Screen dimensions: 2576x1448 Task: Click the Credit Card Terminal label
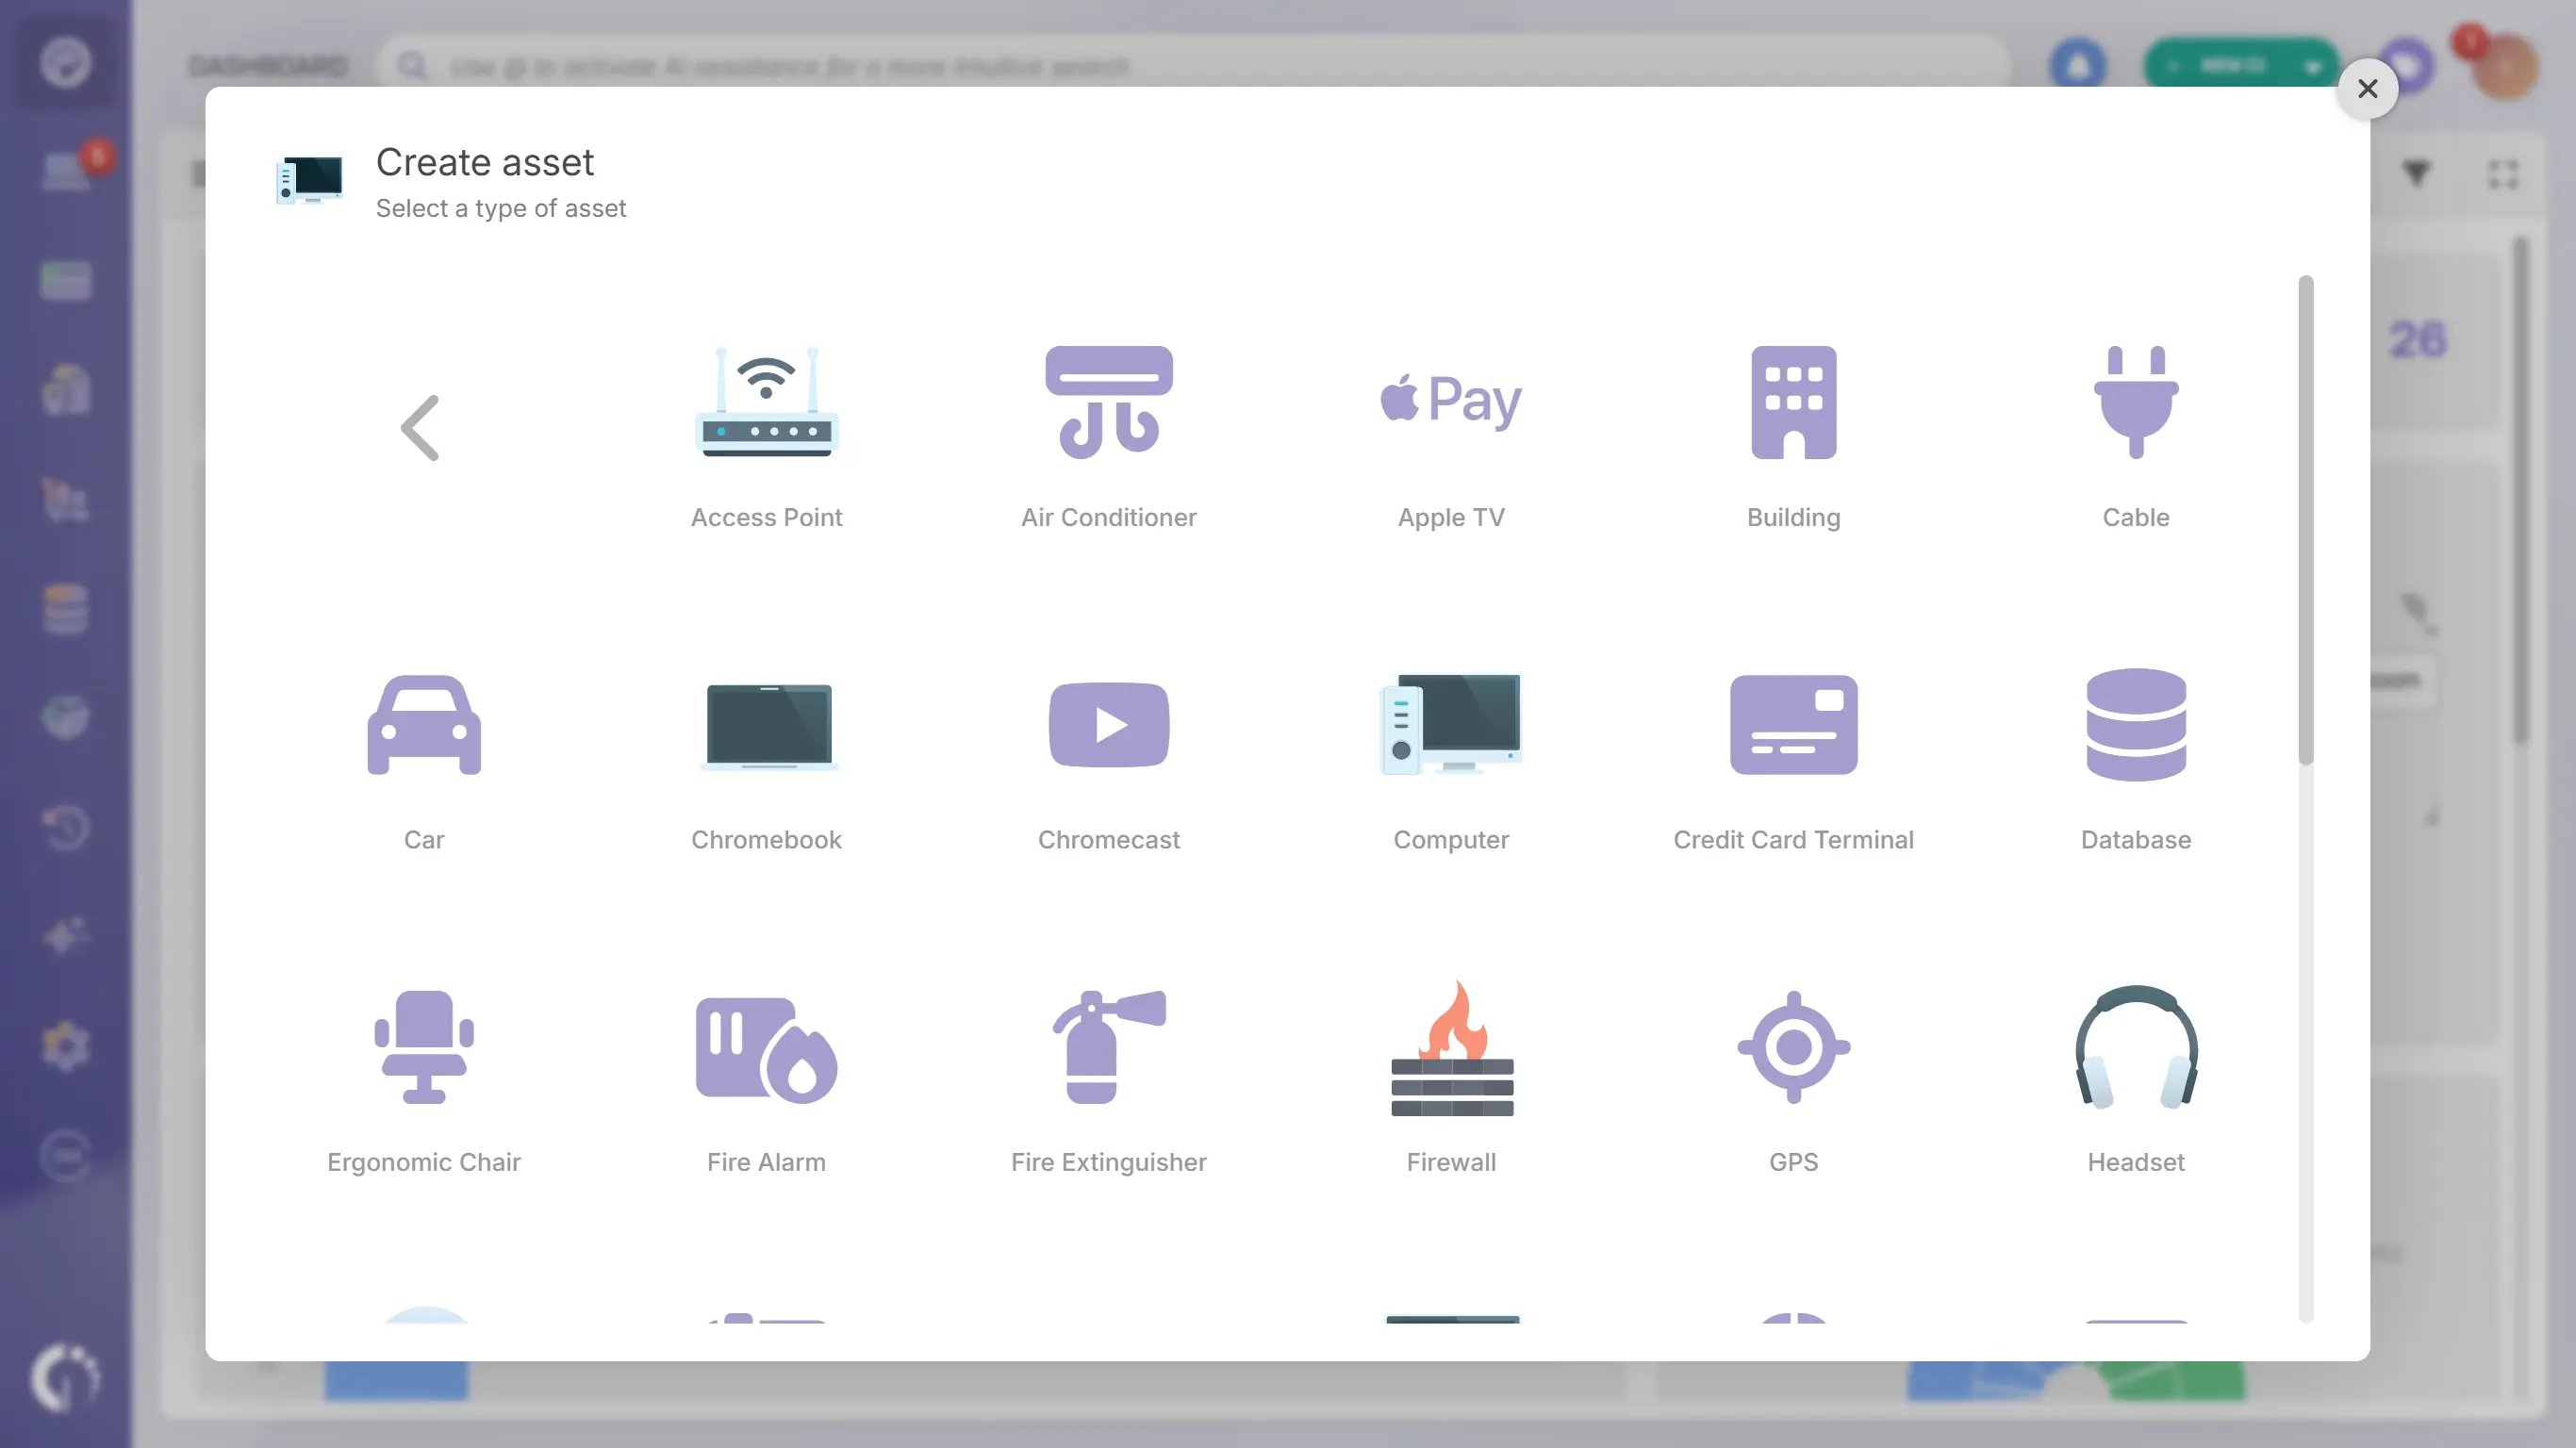[x=1793, y=839]
